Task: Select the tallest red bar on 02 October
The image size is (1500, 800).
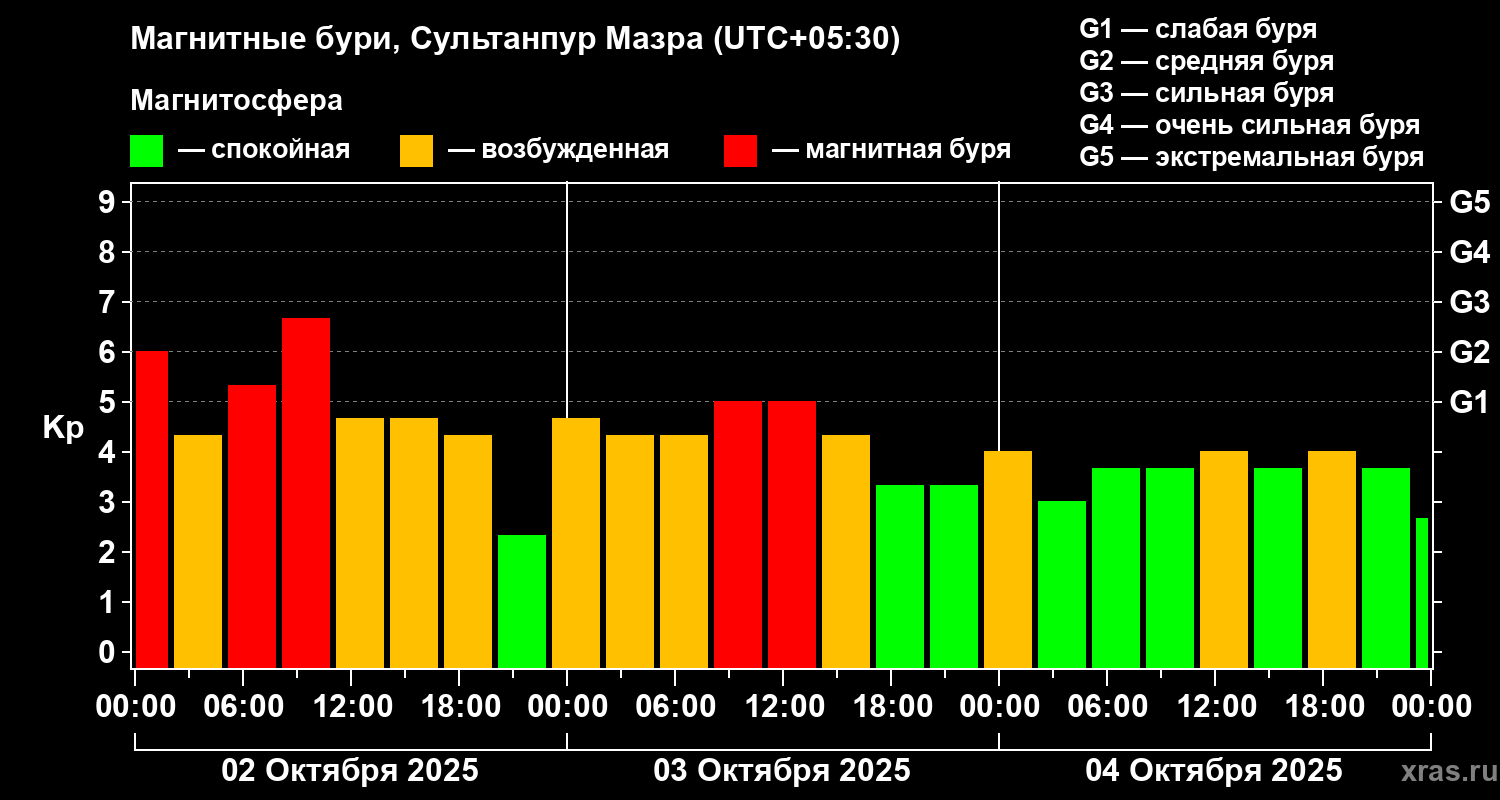Action: click(306, 493)
